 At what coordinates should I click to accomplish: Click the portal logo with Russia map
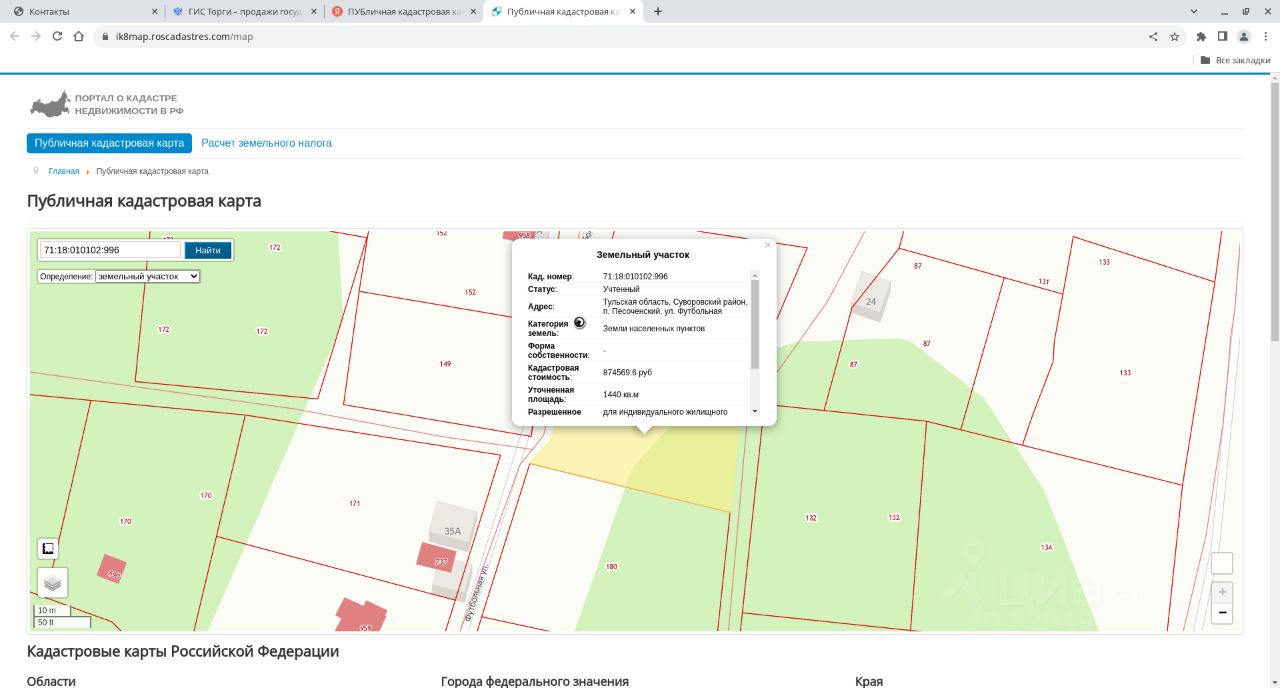pyautogui.click(x=105, y=104)
